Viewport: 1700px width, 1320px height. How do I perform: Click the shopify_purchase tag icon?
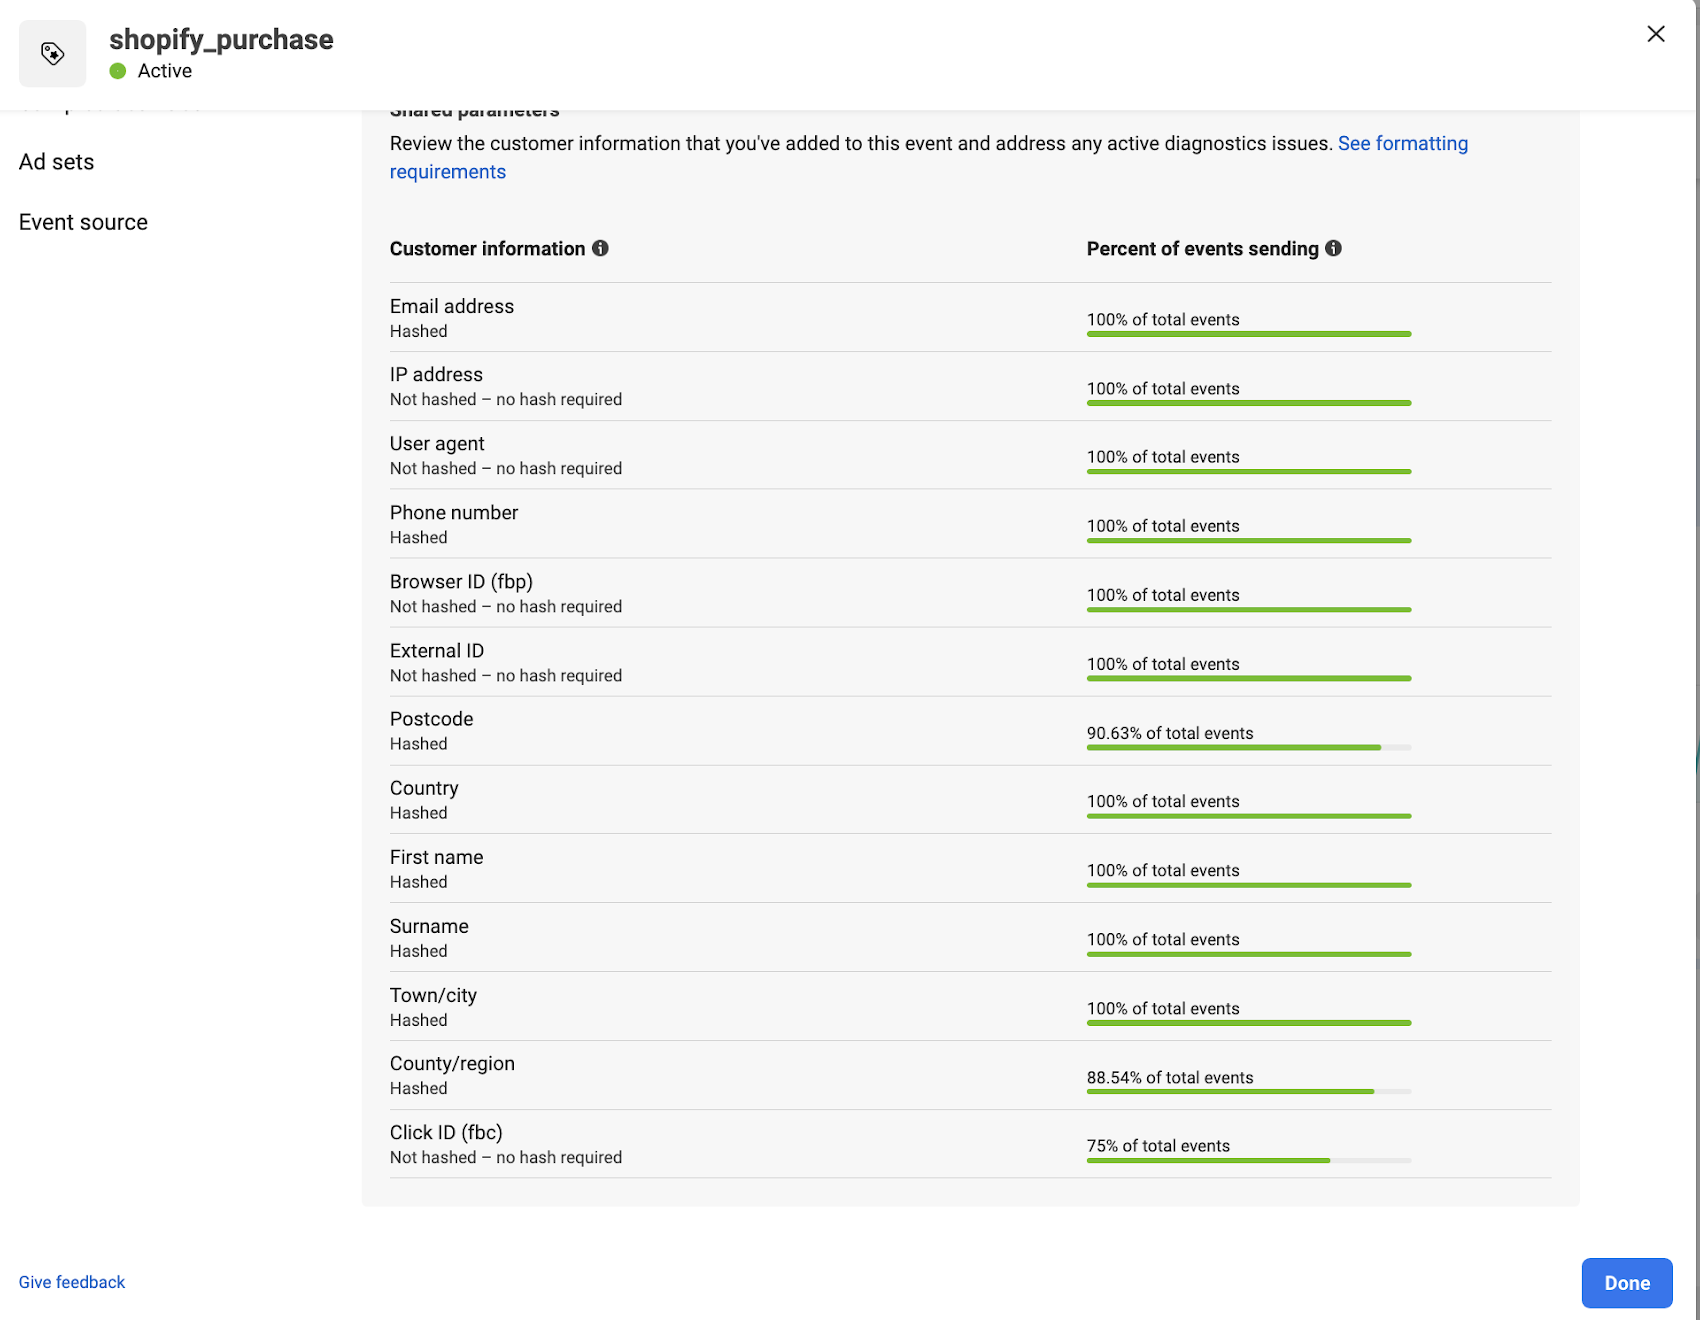click(52, 54)
